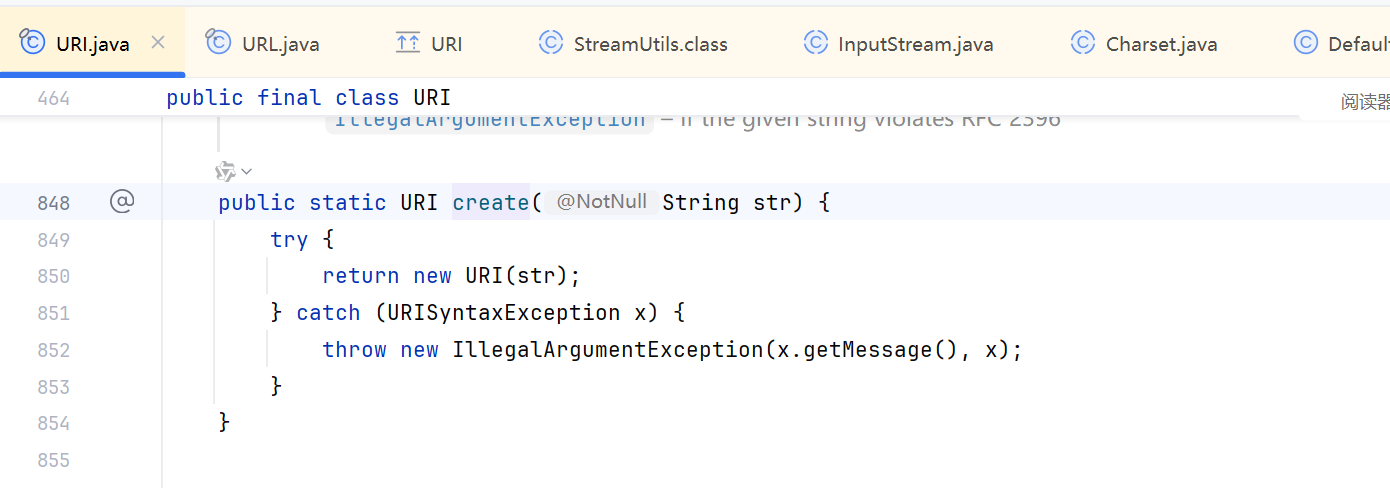Switch to the InputStream.java tab
Screen dimensions: 1390x488
point(915,44)
